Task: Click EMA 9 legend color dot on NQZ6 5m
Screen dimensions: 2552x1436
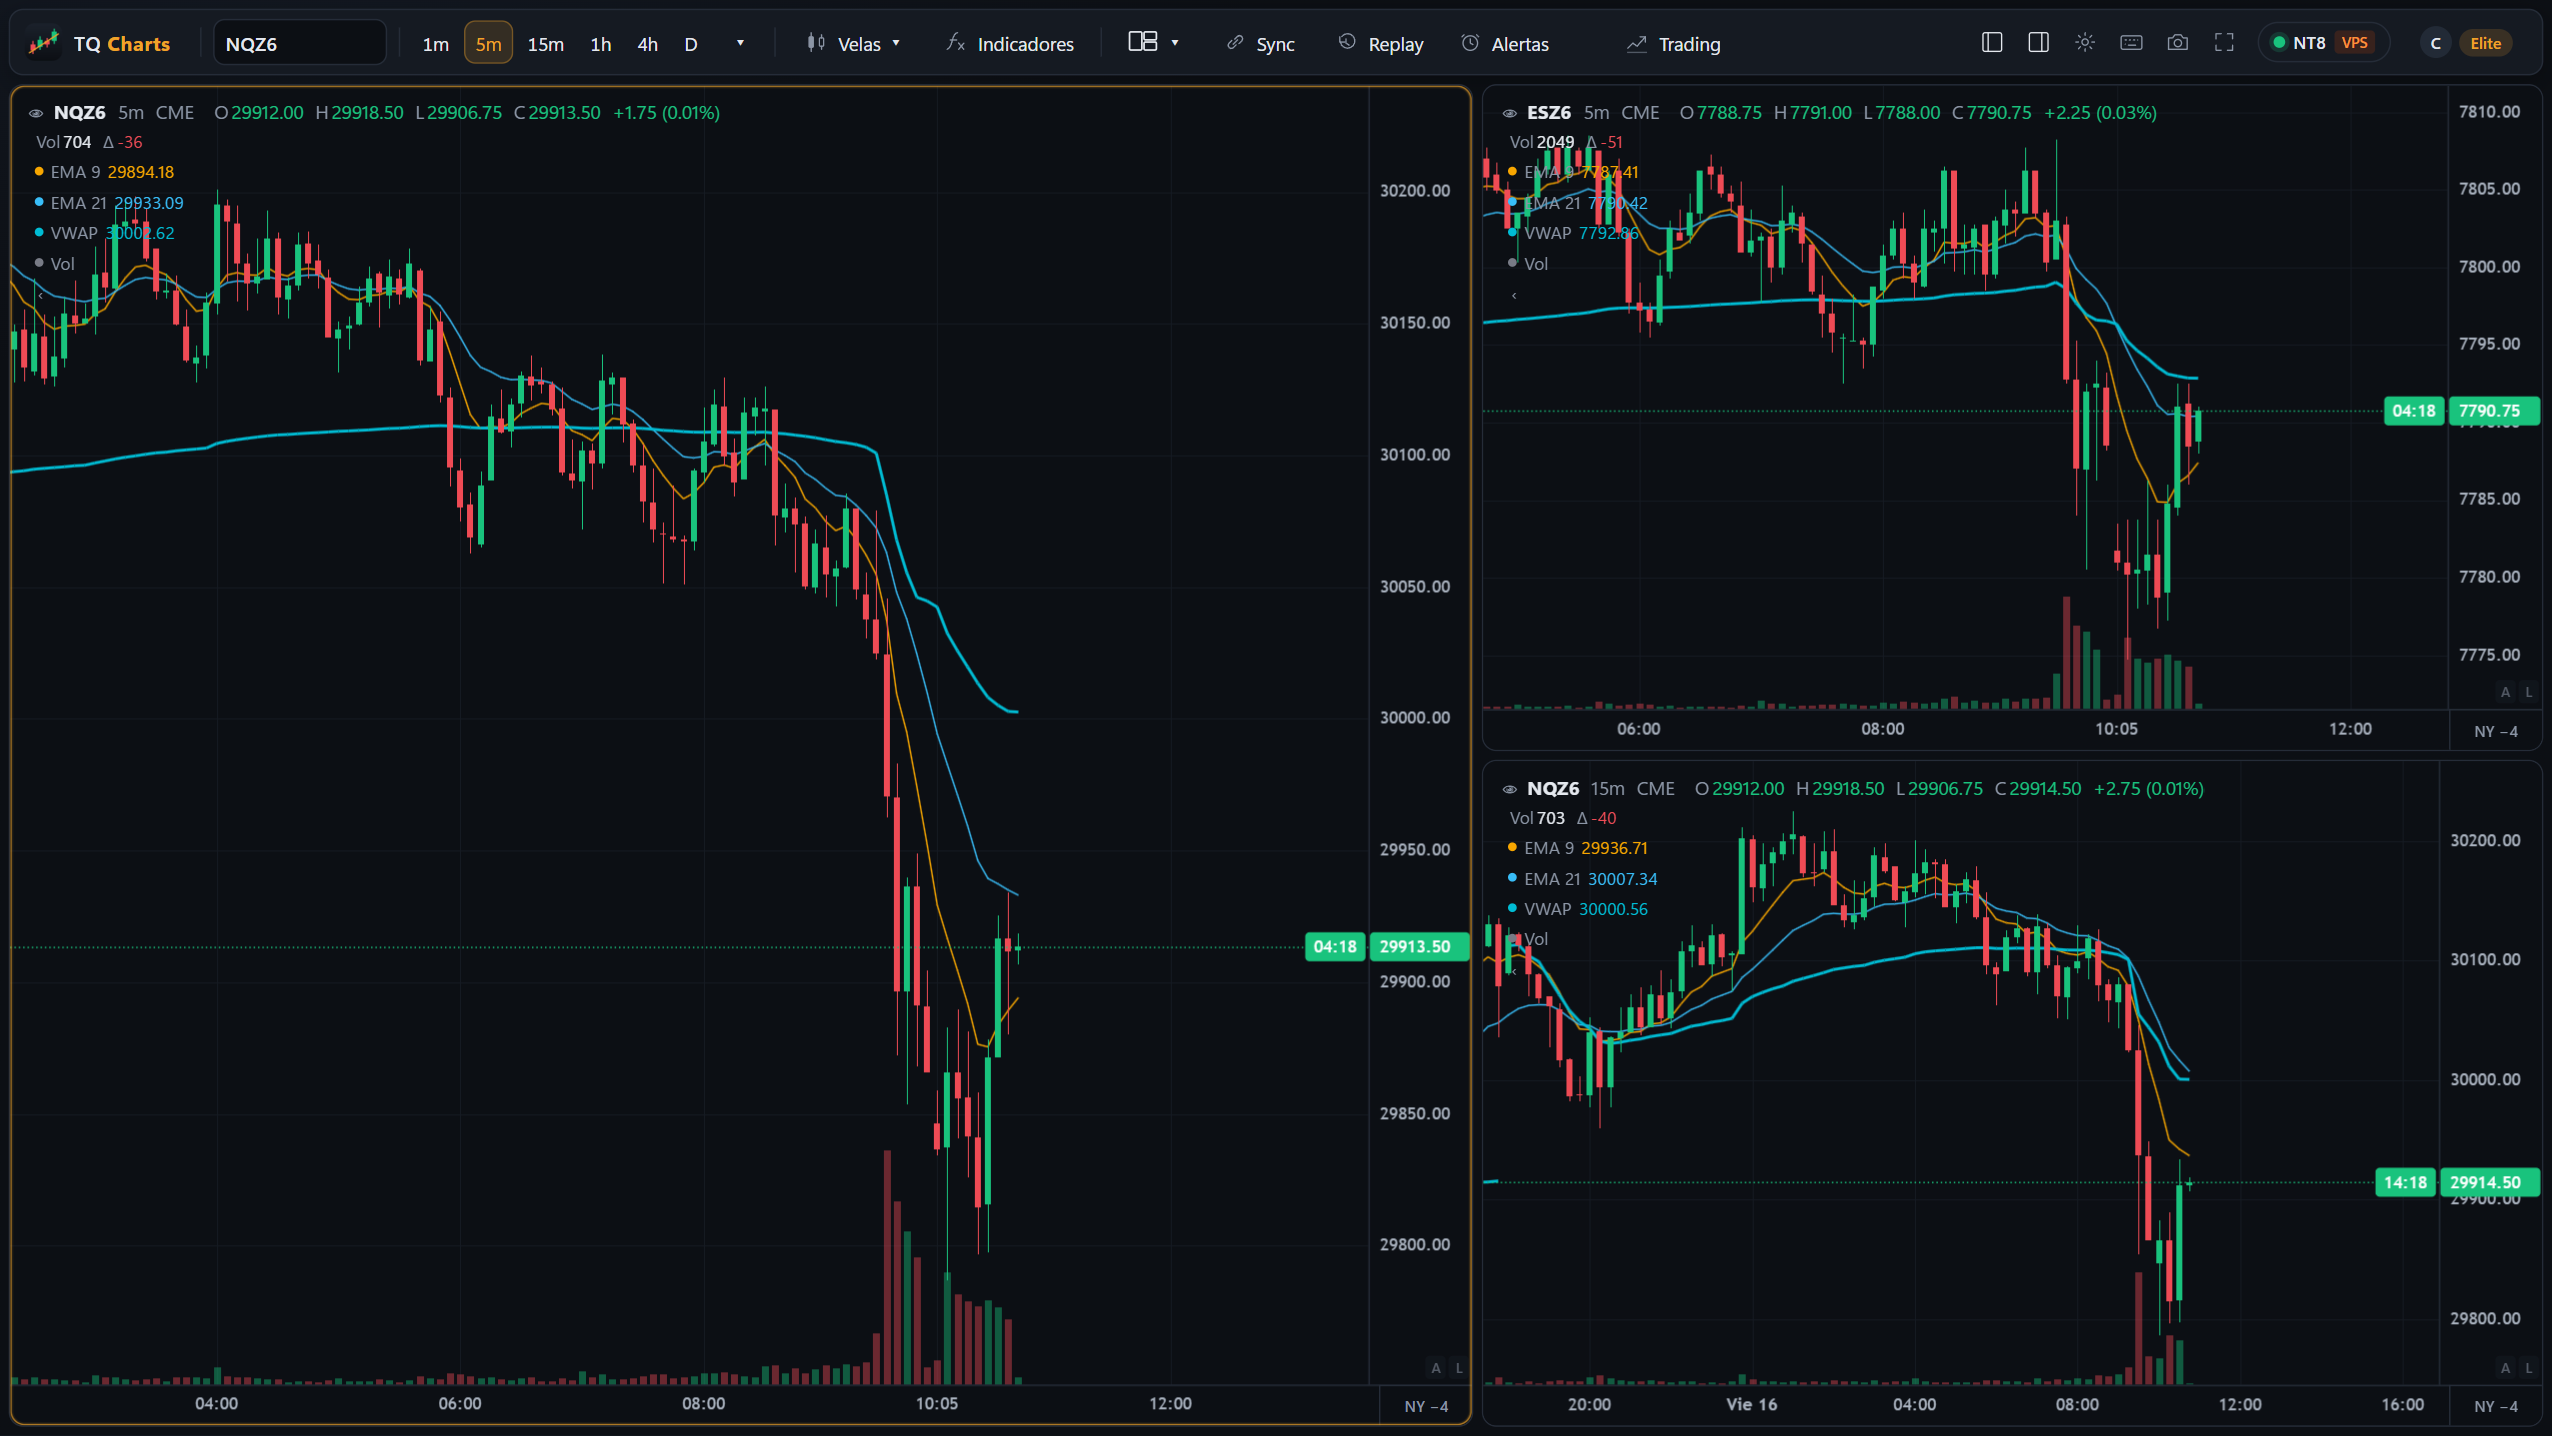Action: (39, 172)
